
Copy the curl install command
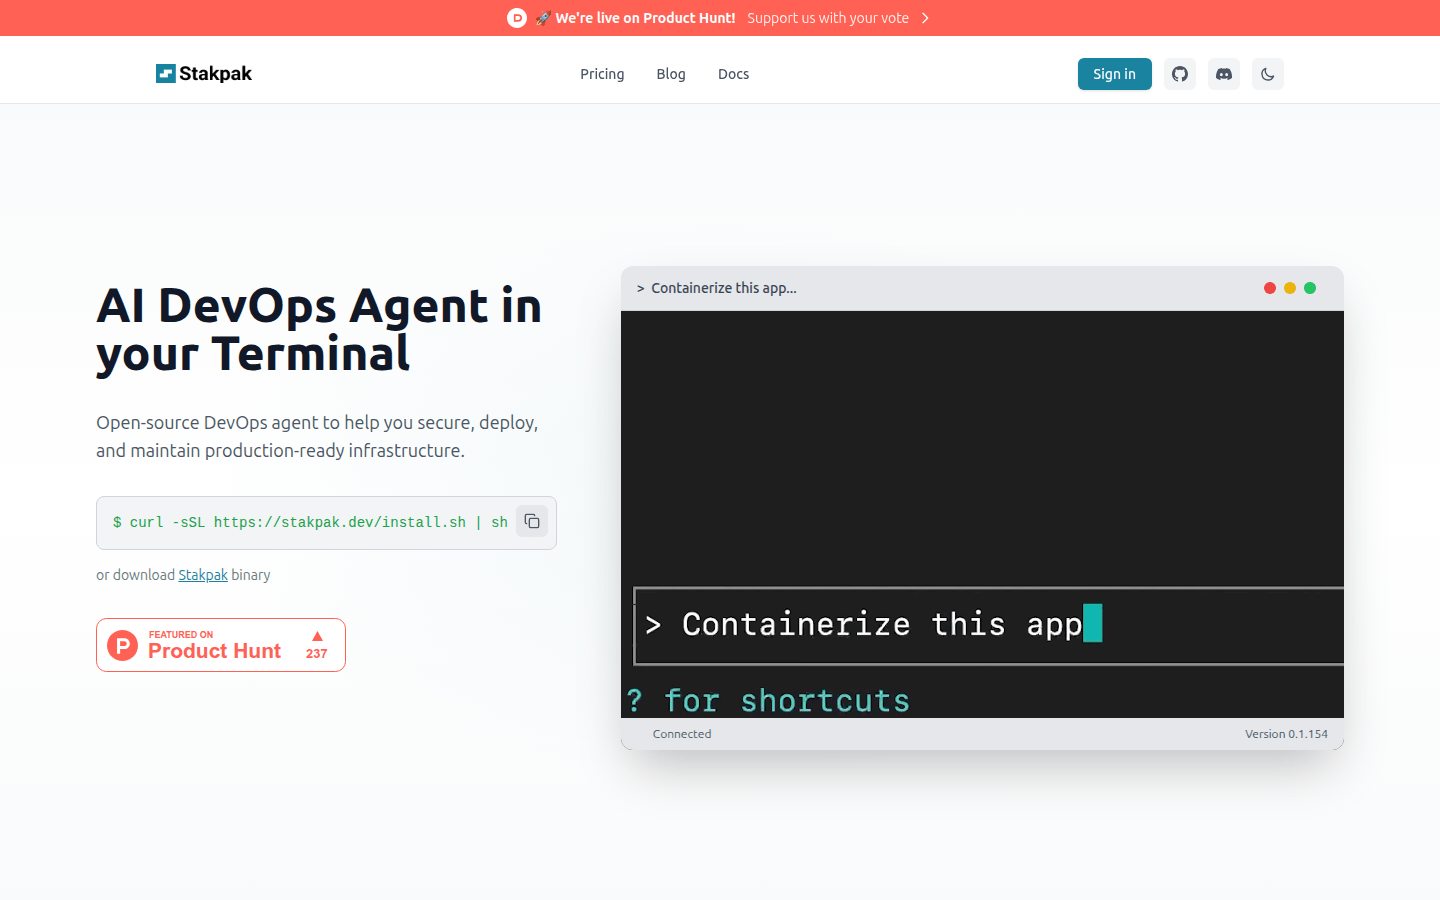(x=532, y=521)
